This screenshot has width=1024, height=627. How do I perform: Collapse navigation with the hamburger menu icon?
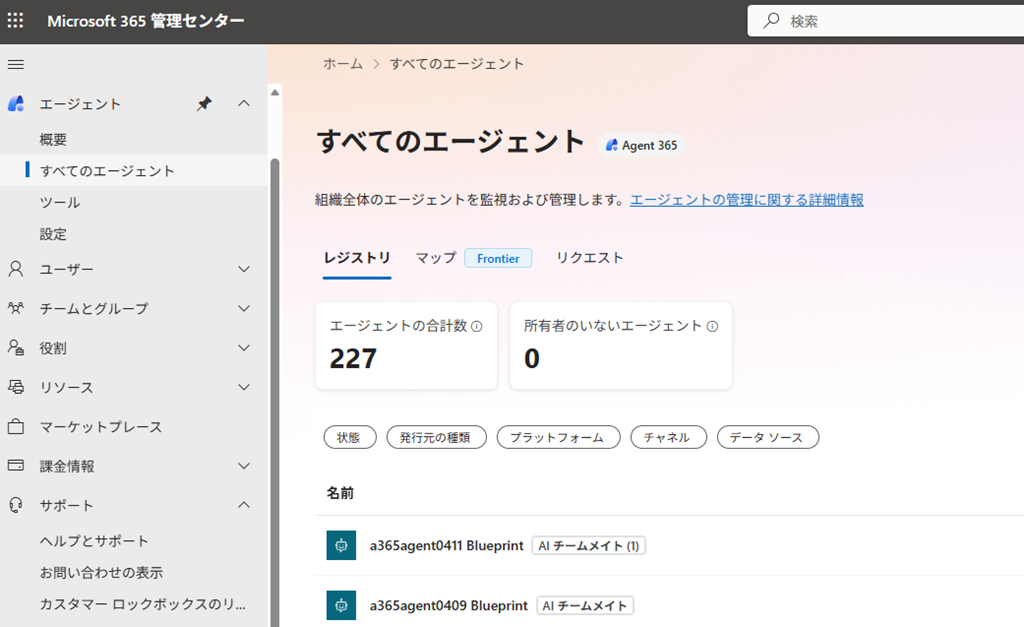(x=16, y=65)
